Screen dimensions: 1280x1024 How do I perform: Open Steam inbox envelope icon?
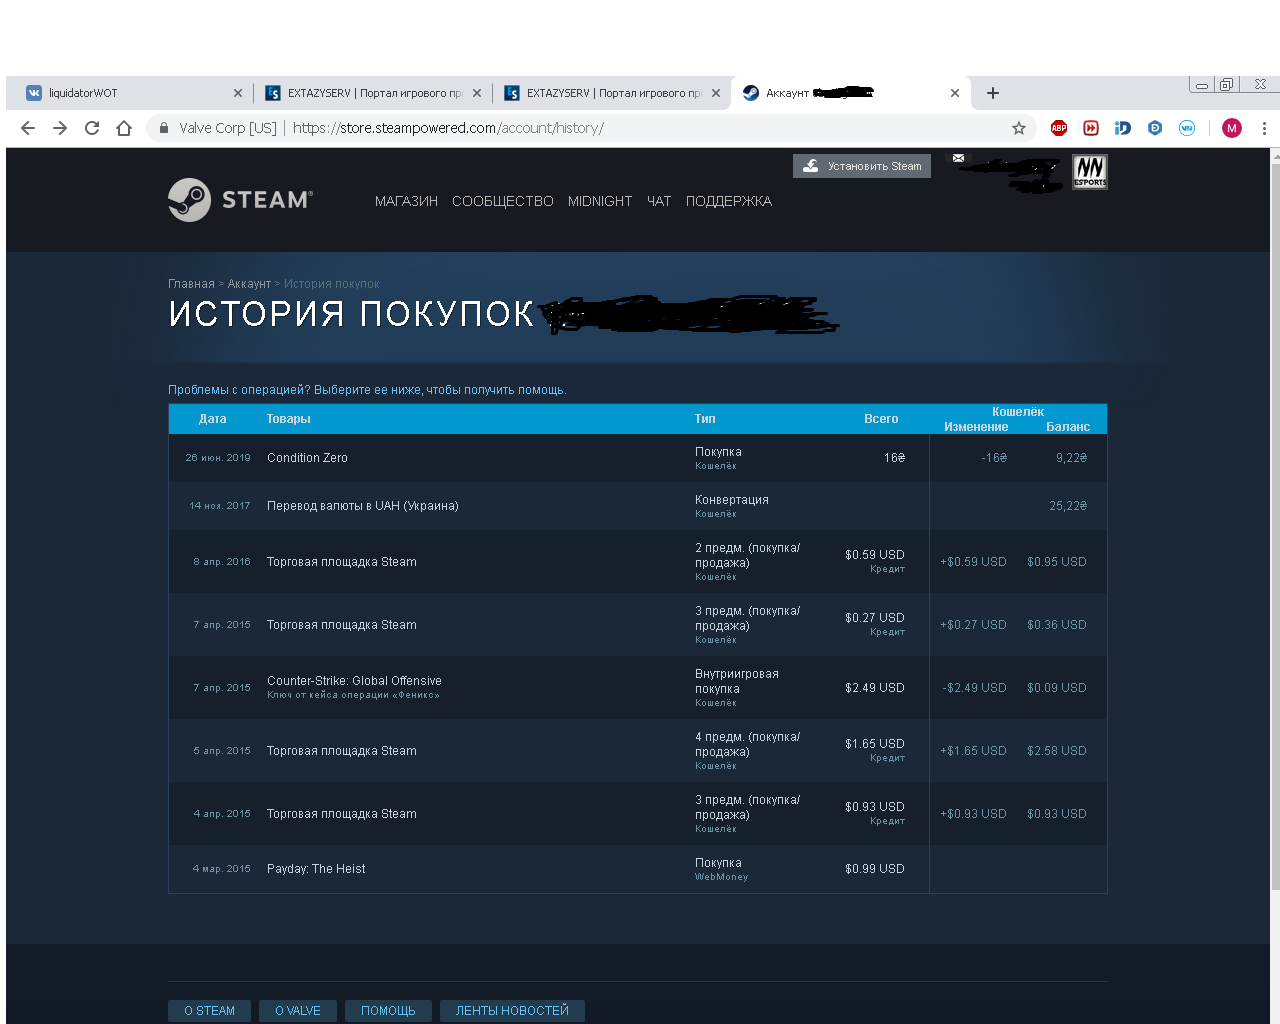pyautogui.click(x=958, y=158)
